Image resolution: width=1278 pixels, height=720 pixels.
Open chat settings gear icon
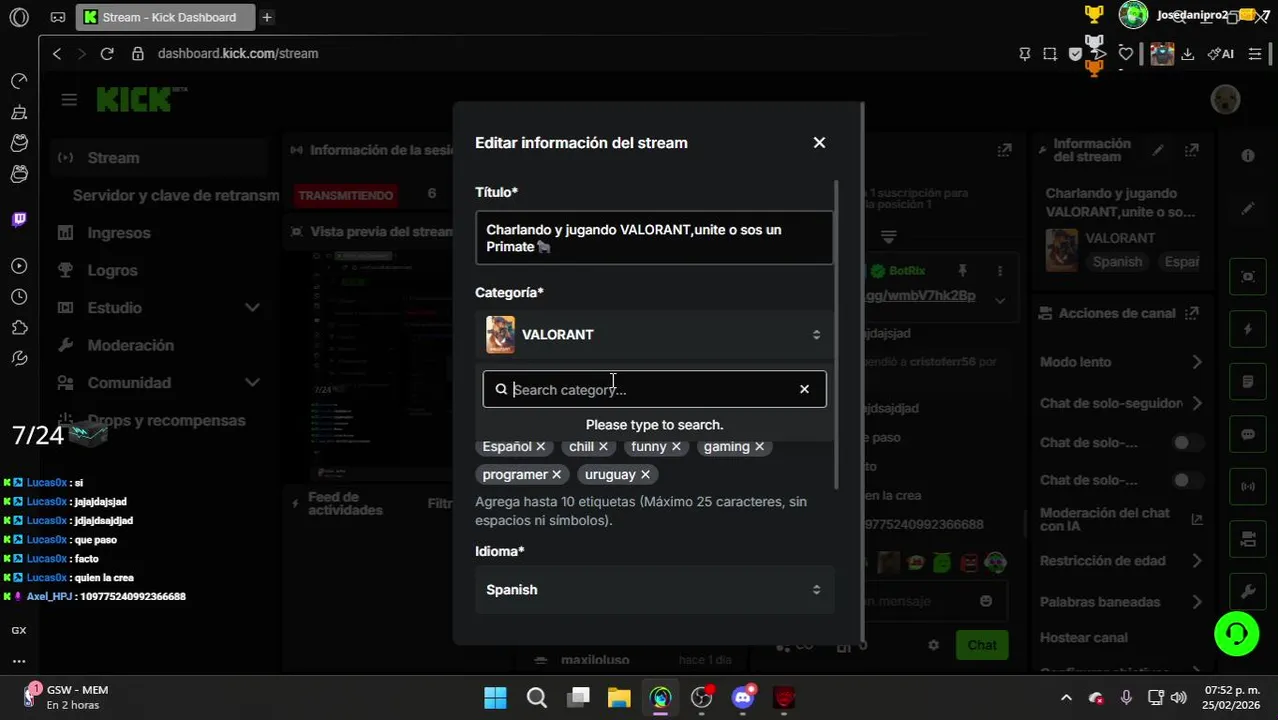(934, 645)
